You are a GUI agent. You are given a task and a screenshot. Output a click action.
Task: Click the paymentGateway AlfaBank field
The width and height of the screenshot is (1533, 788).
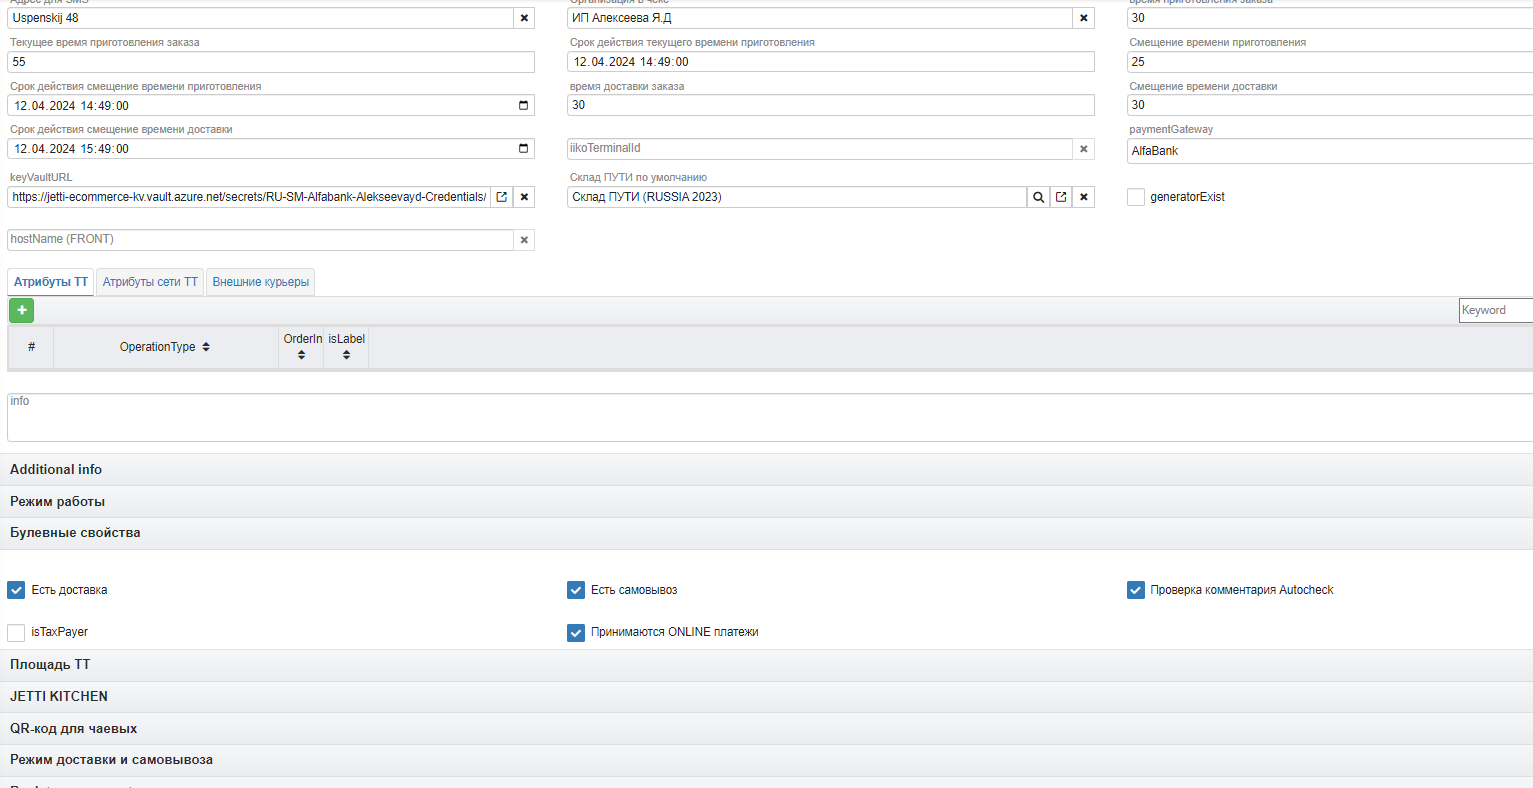1330,151
